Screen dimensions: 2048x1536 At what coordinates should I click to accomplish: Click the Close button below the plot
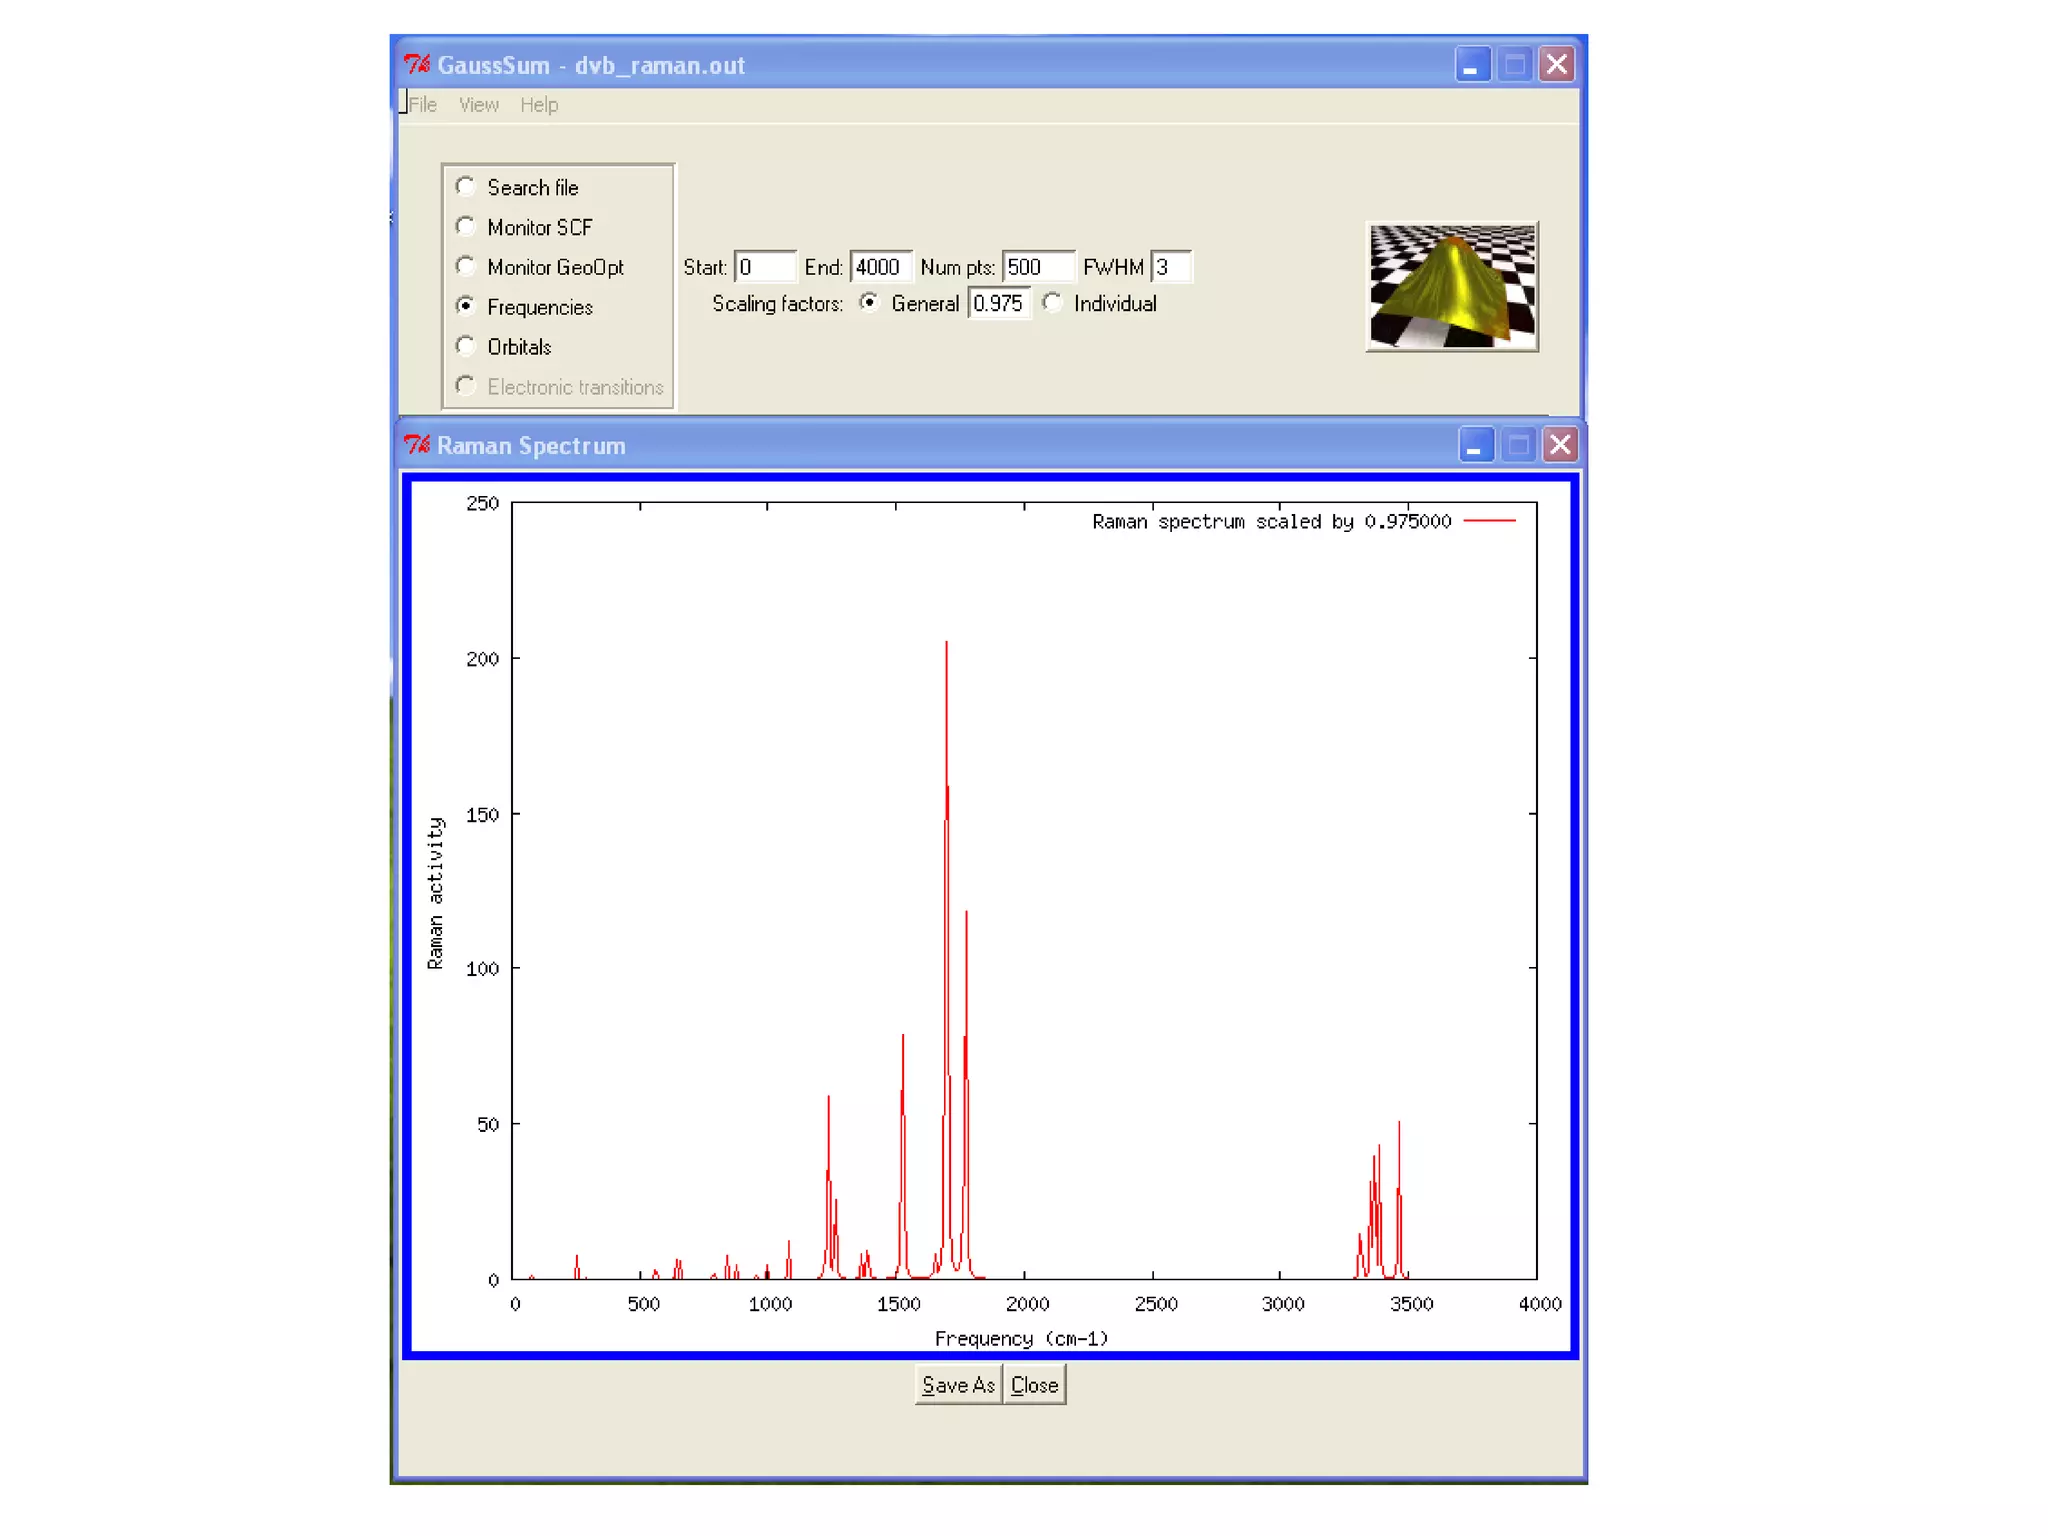1034,1385
